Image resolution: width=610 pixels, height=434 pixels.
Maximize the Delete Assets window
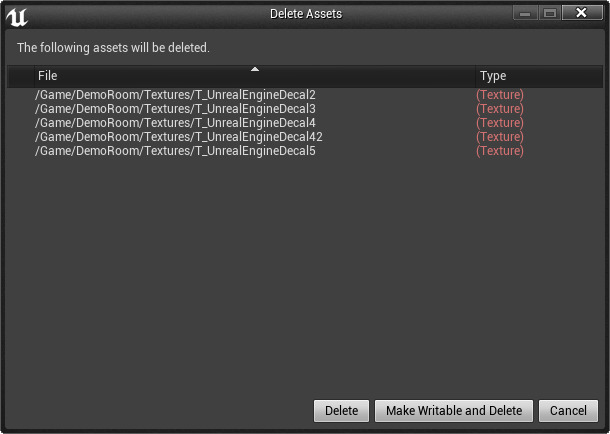pos(549,13)
